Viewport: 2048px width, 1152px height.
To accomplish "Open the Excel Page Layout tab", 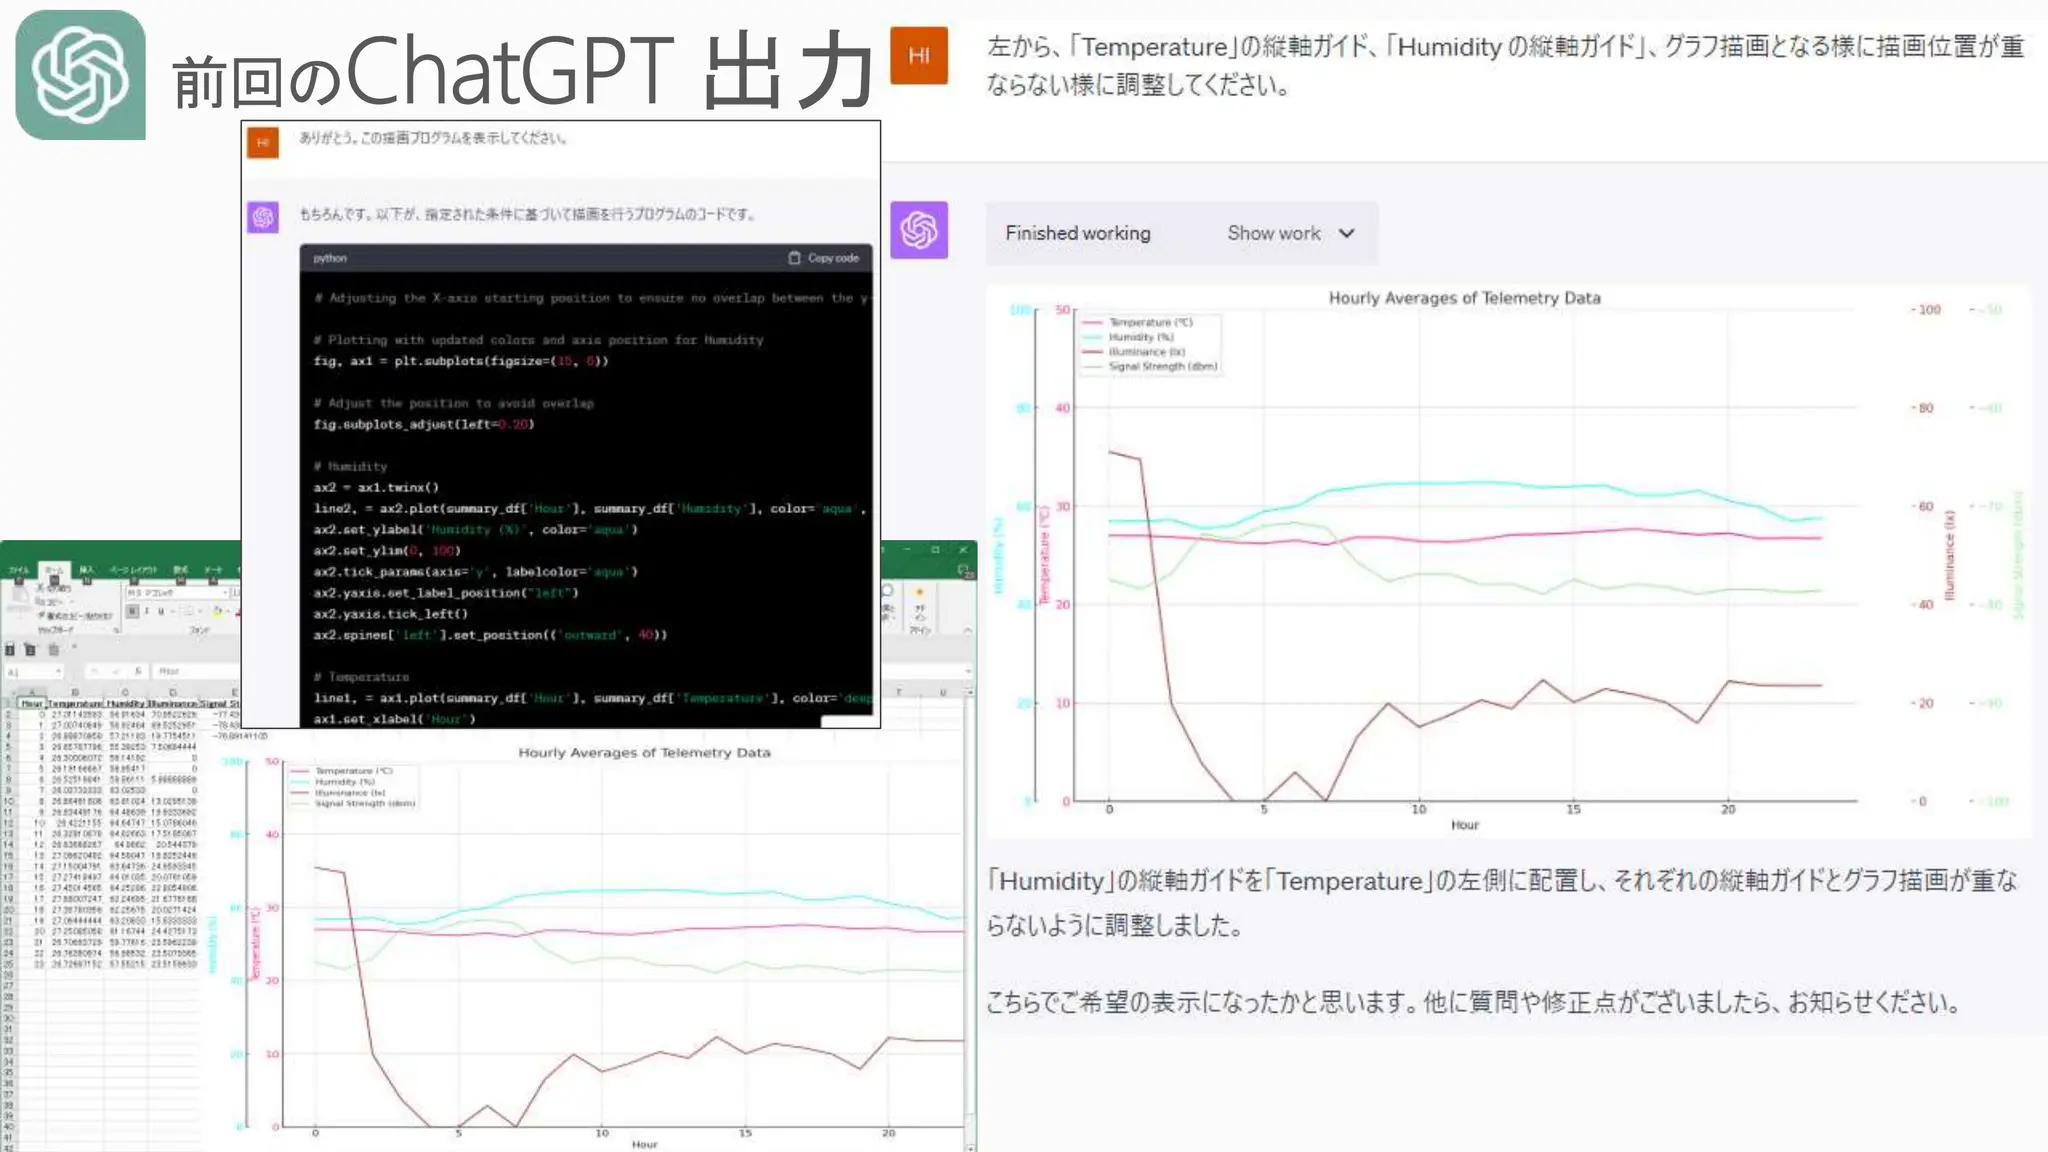I will (x=133, y=570).
